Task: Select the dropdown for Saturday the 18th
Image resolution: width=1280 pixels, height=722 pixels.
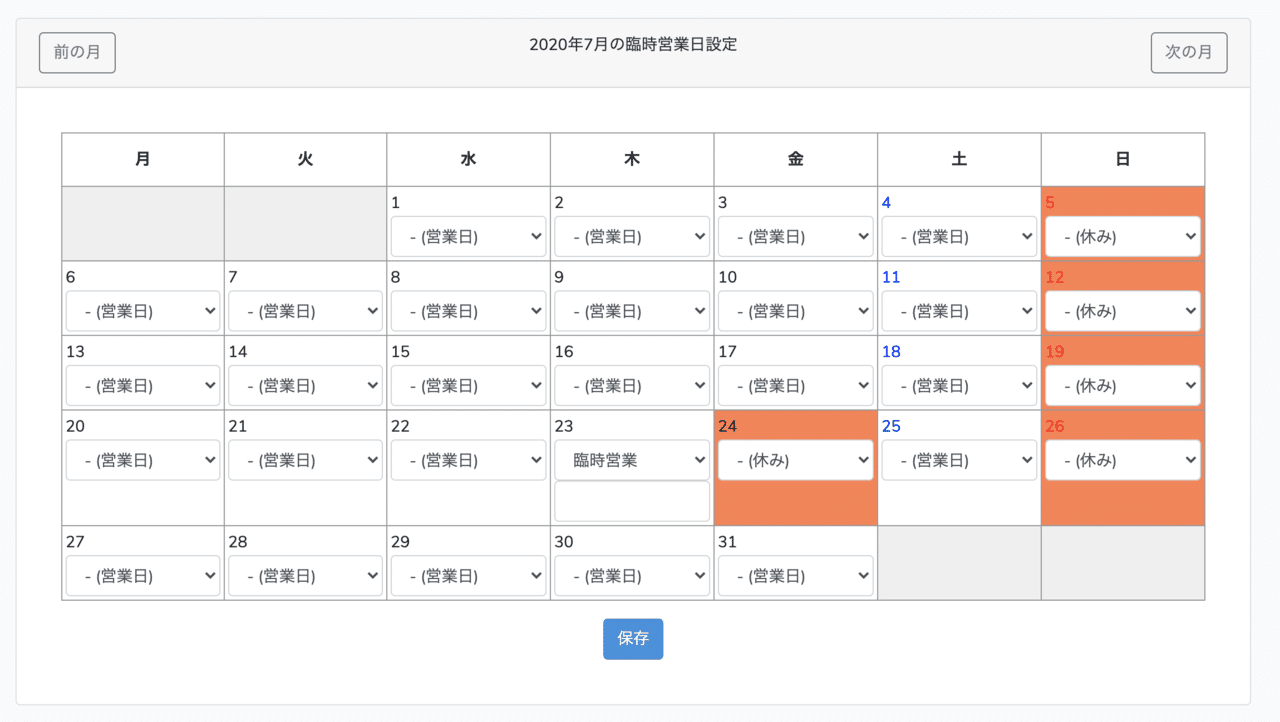Action: tap(959, 386)
